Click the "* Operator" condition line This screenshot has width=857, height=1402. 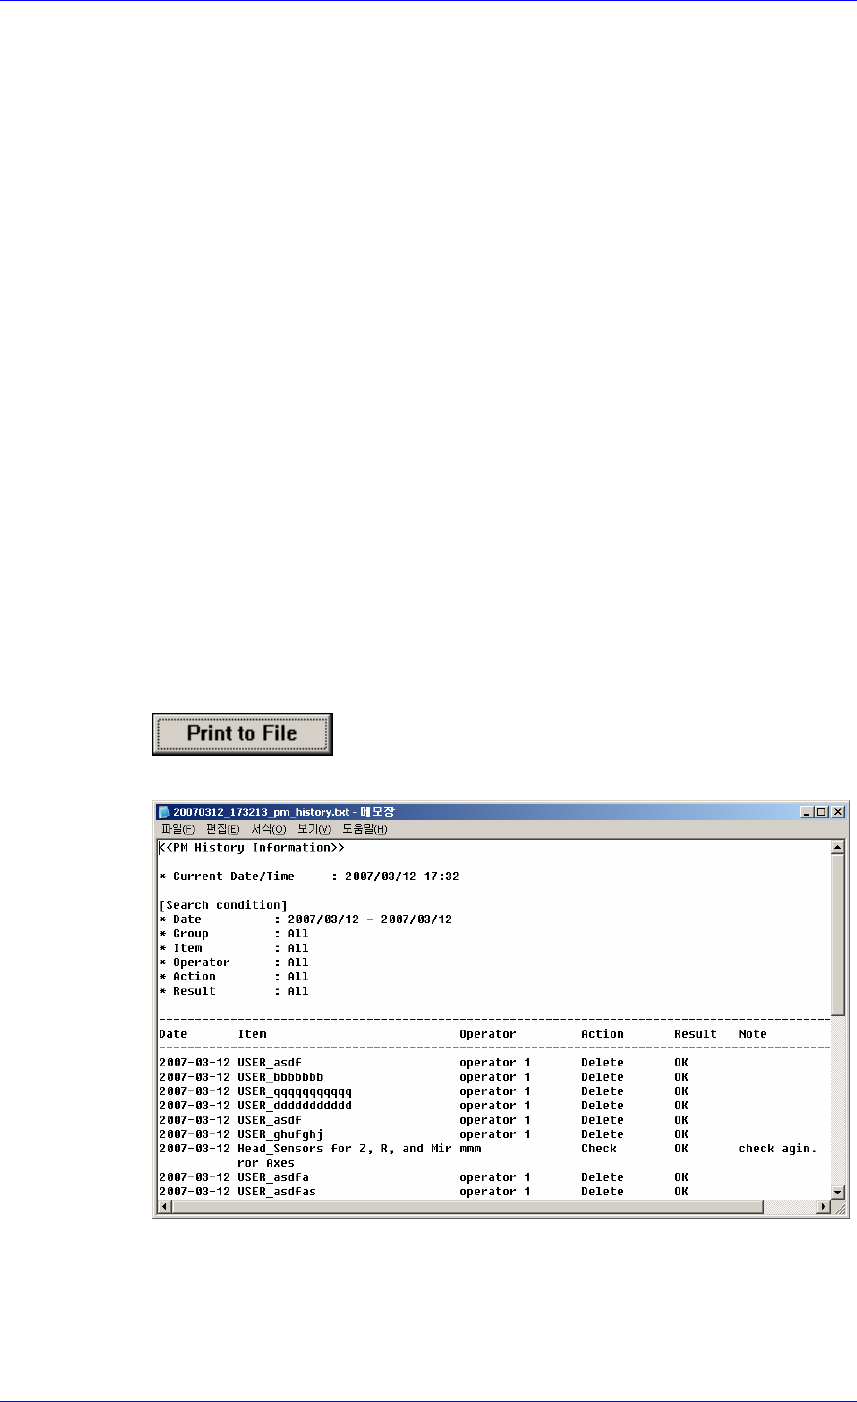[234, 962]
